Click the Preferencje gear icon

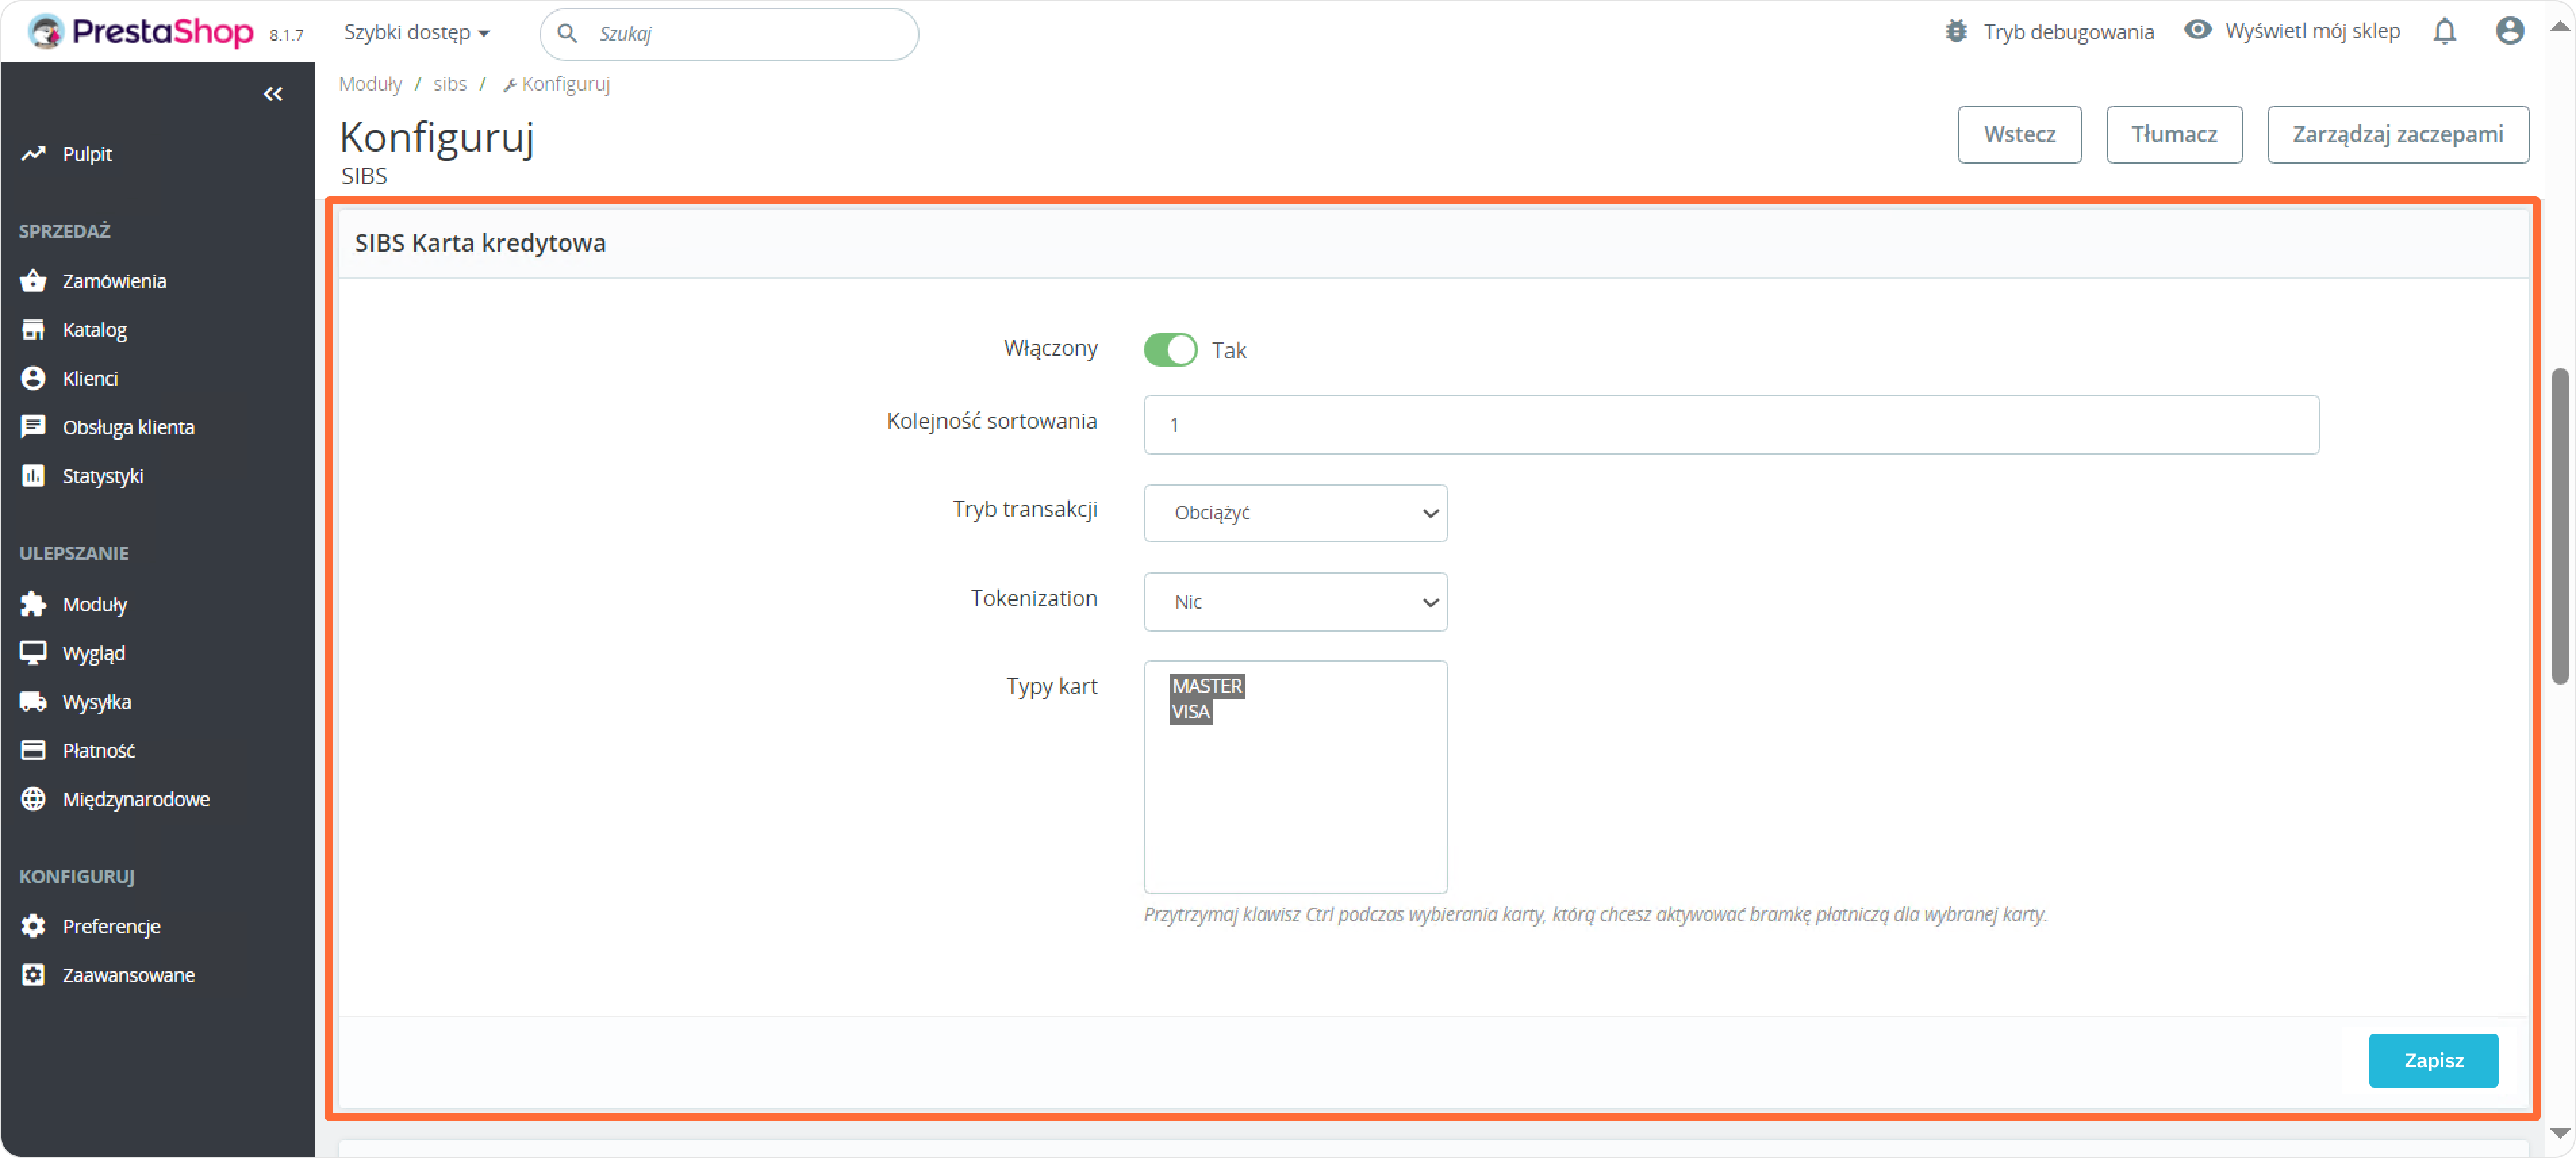point(33,926)
